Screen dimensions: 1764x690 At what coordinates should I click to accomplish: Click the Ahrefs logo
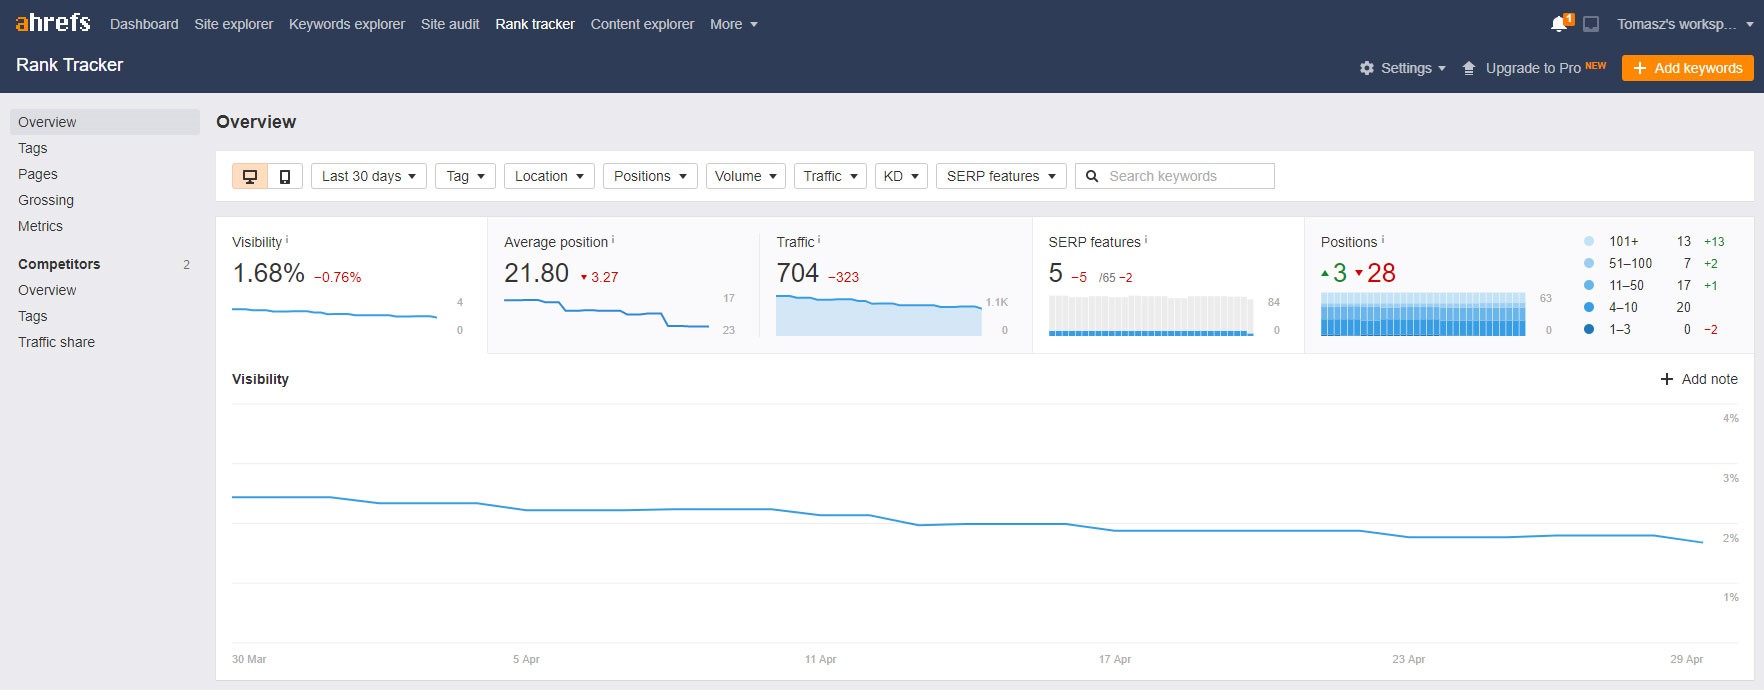pyautogui.click(x=53, y=23)
